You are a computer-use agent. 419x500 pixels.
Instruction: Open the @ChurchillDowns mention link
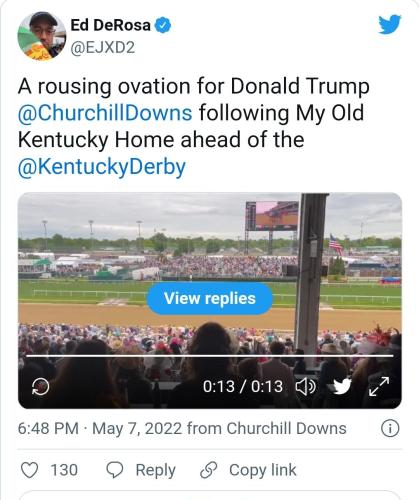click(x=105, y=113)
